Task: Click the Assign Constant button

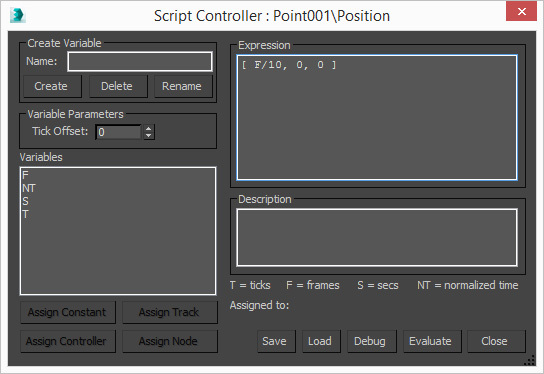Action: click(x=68, y=313)
